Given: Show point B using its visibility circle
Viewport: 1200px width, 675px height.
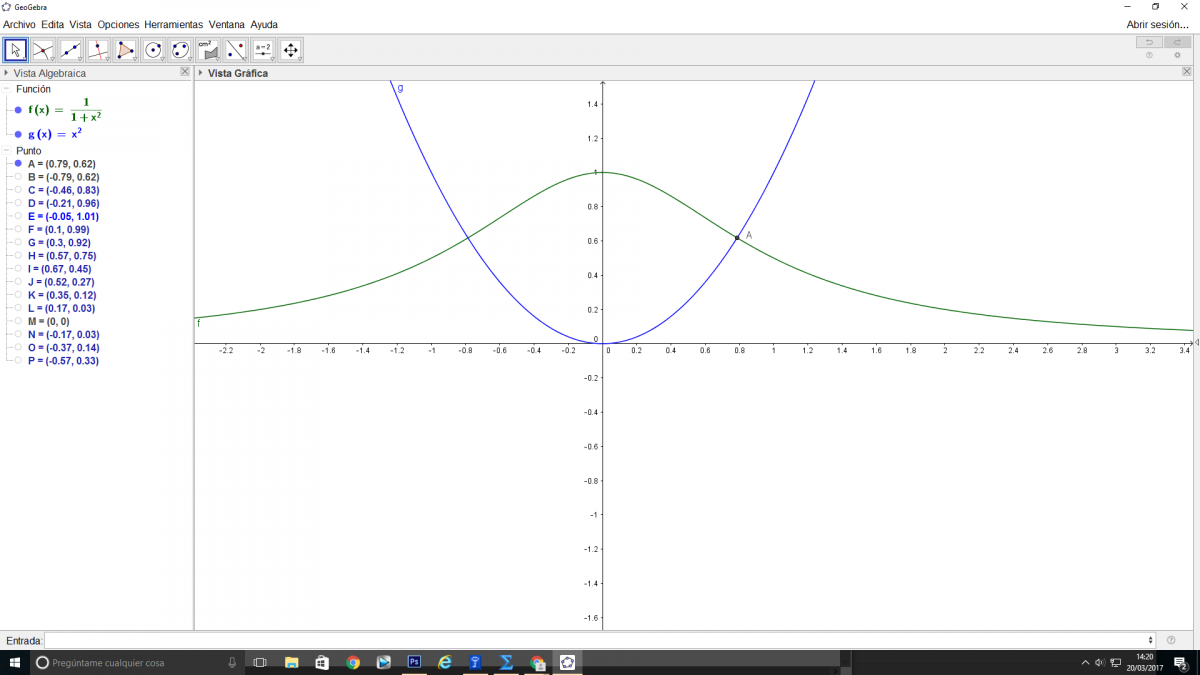Looking at the screenshot, I should click(18, 177).
